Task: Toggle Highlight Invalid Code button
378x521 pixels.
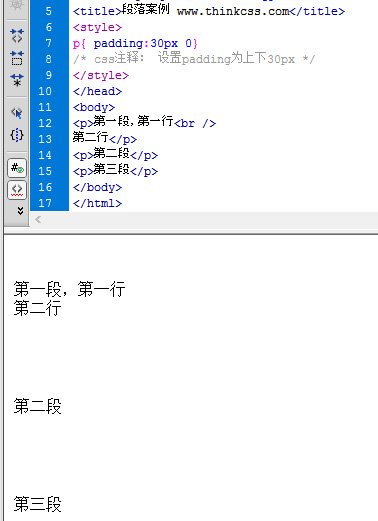Action: coord(17,190)
